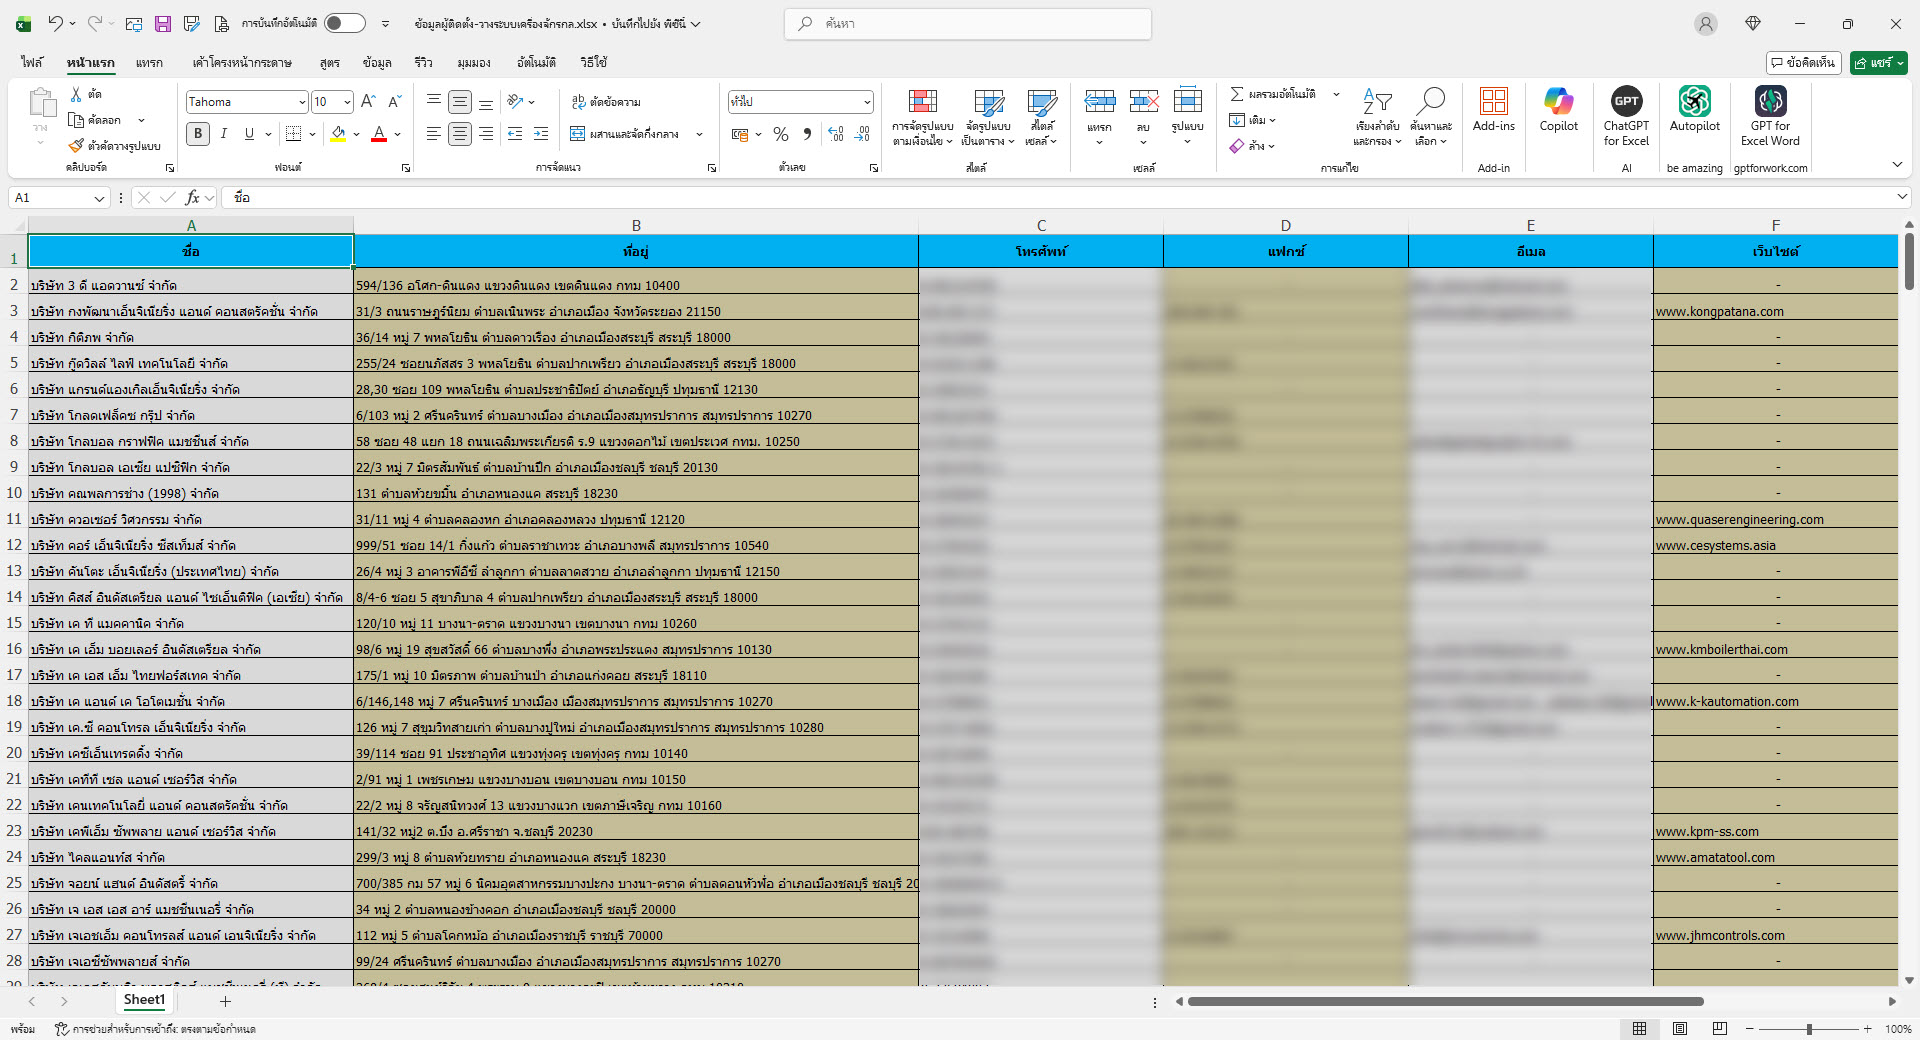
Task: Toggle the AutoSave switch
Action: [x=345, y=23]
